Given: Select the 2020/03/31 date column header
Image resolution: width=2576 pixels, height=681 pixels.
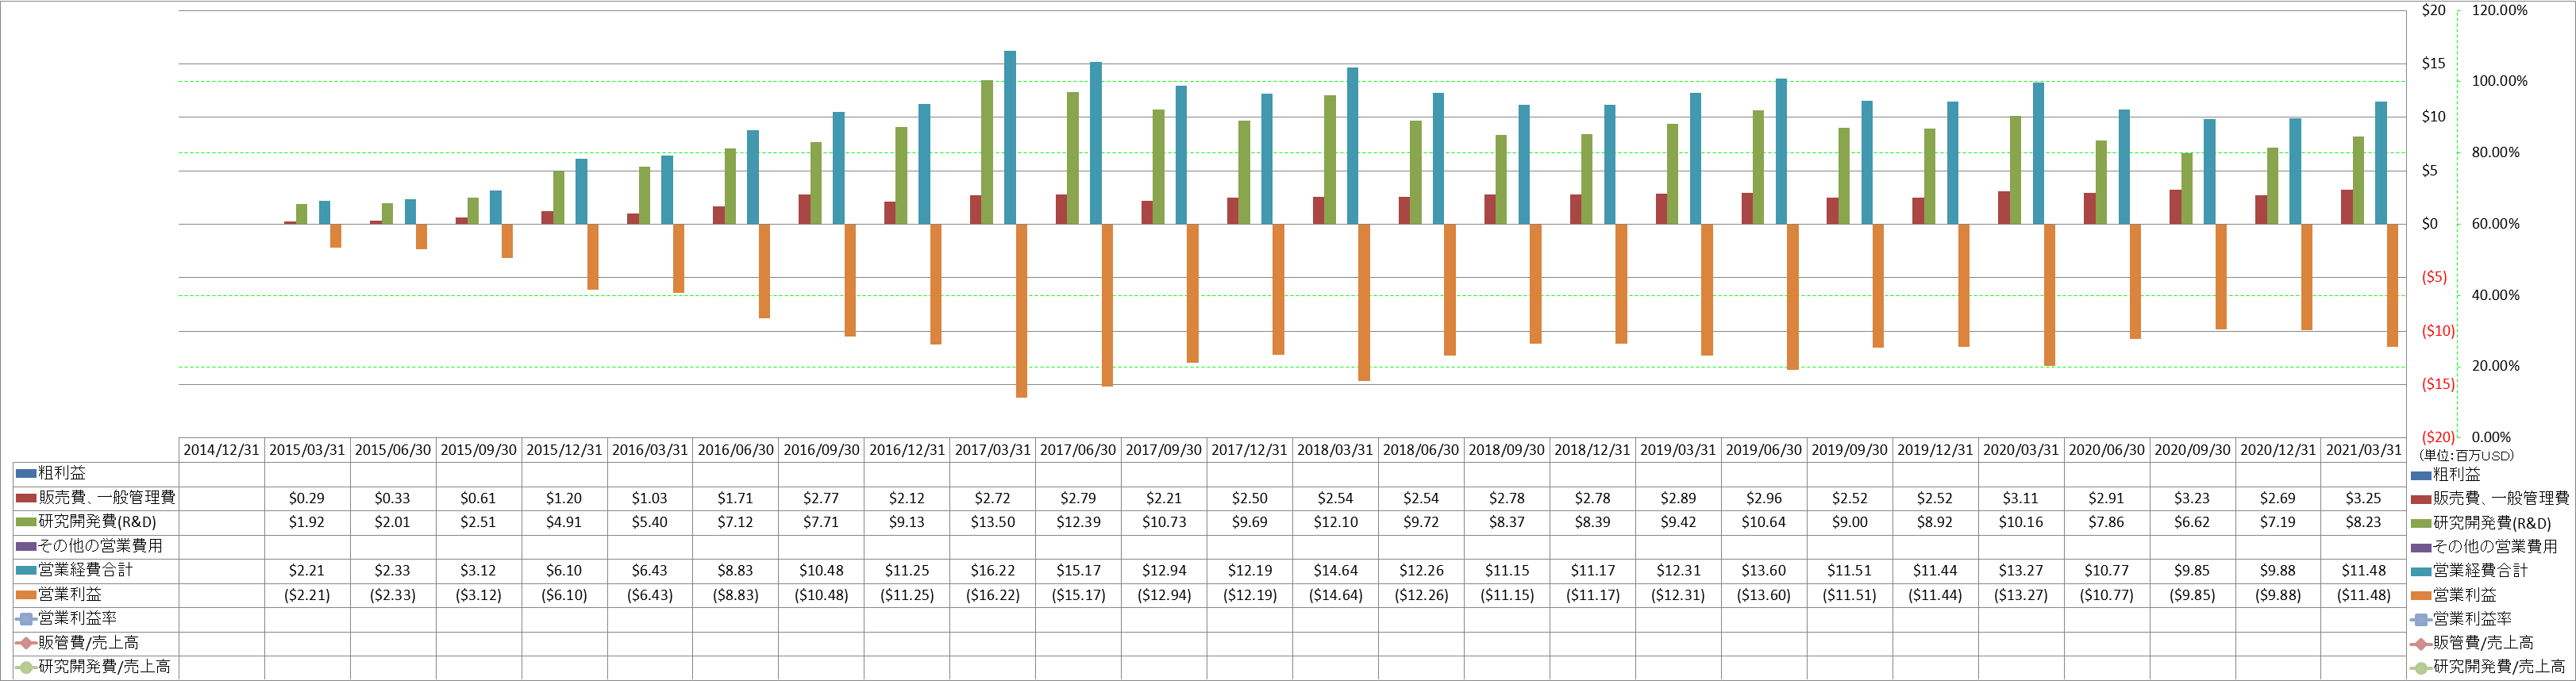Looking at the screenshot, I should (2021, 450).
